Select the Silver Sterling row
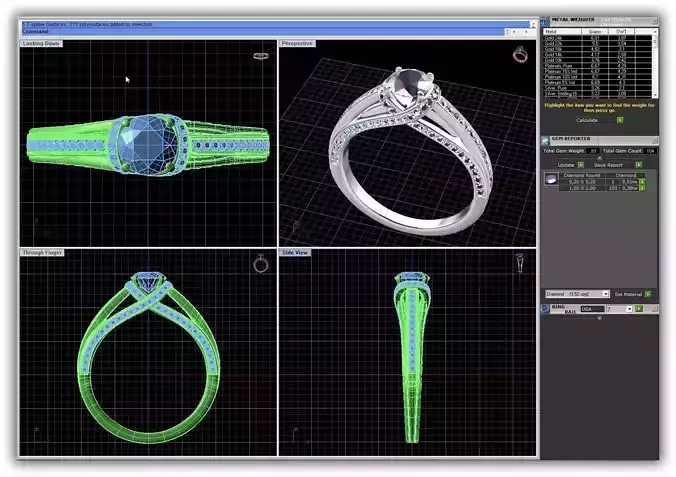This screenshot has height=477, width=676. click(598, 94)
